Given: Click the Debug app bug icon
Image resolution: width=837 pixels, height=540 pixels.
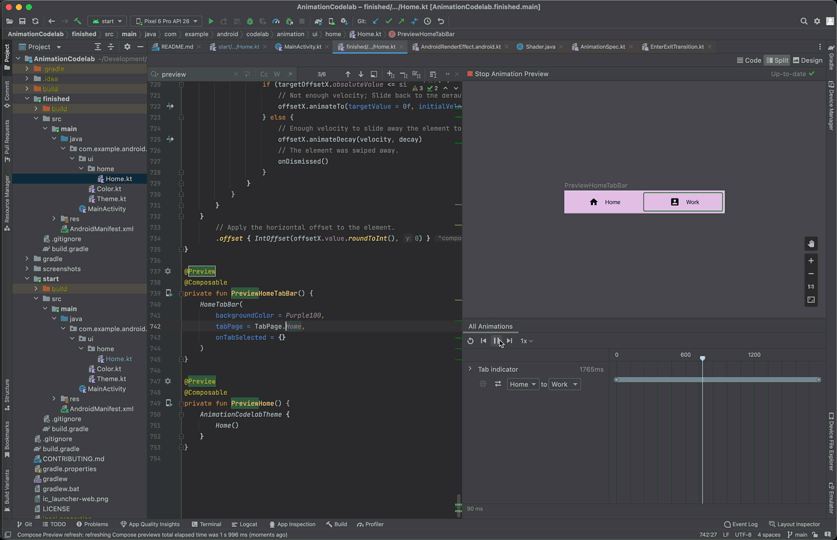Looking at the screenshot, I should 250,21.
